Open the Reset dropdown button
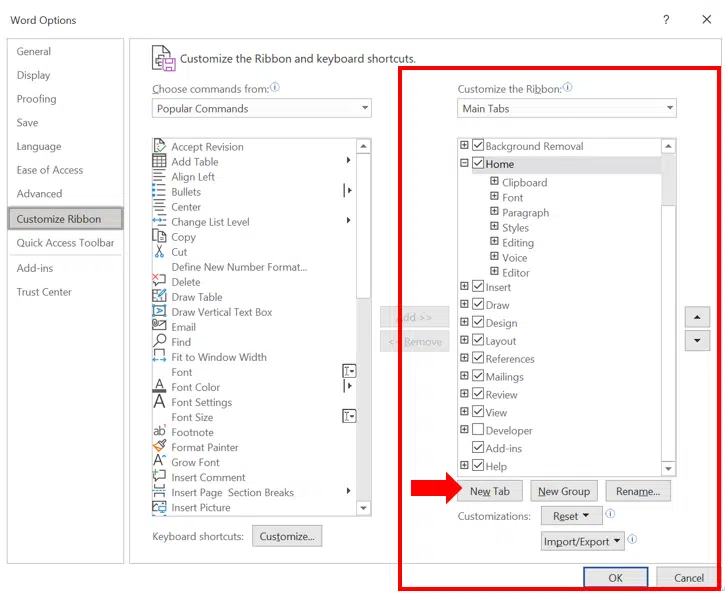Image resolution: width=725 pixels, height=594 pixels. click(571, 516)
